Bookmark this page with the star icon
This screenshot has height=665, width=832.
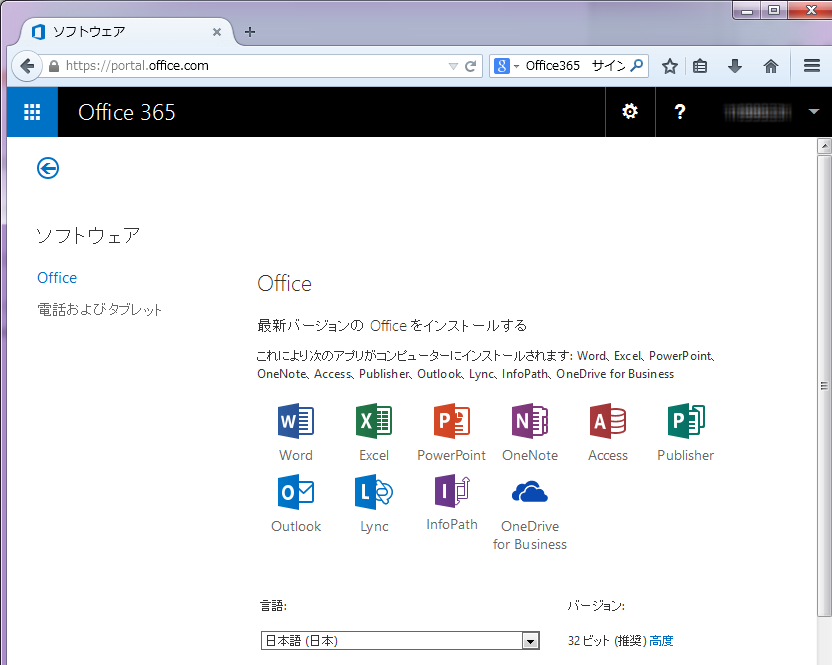coord(670,66)
